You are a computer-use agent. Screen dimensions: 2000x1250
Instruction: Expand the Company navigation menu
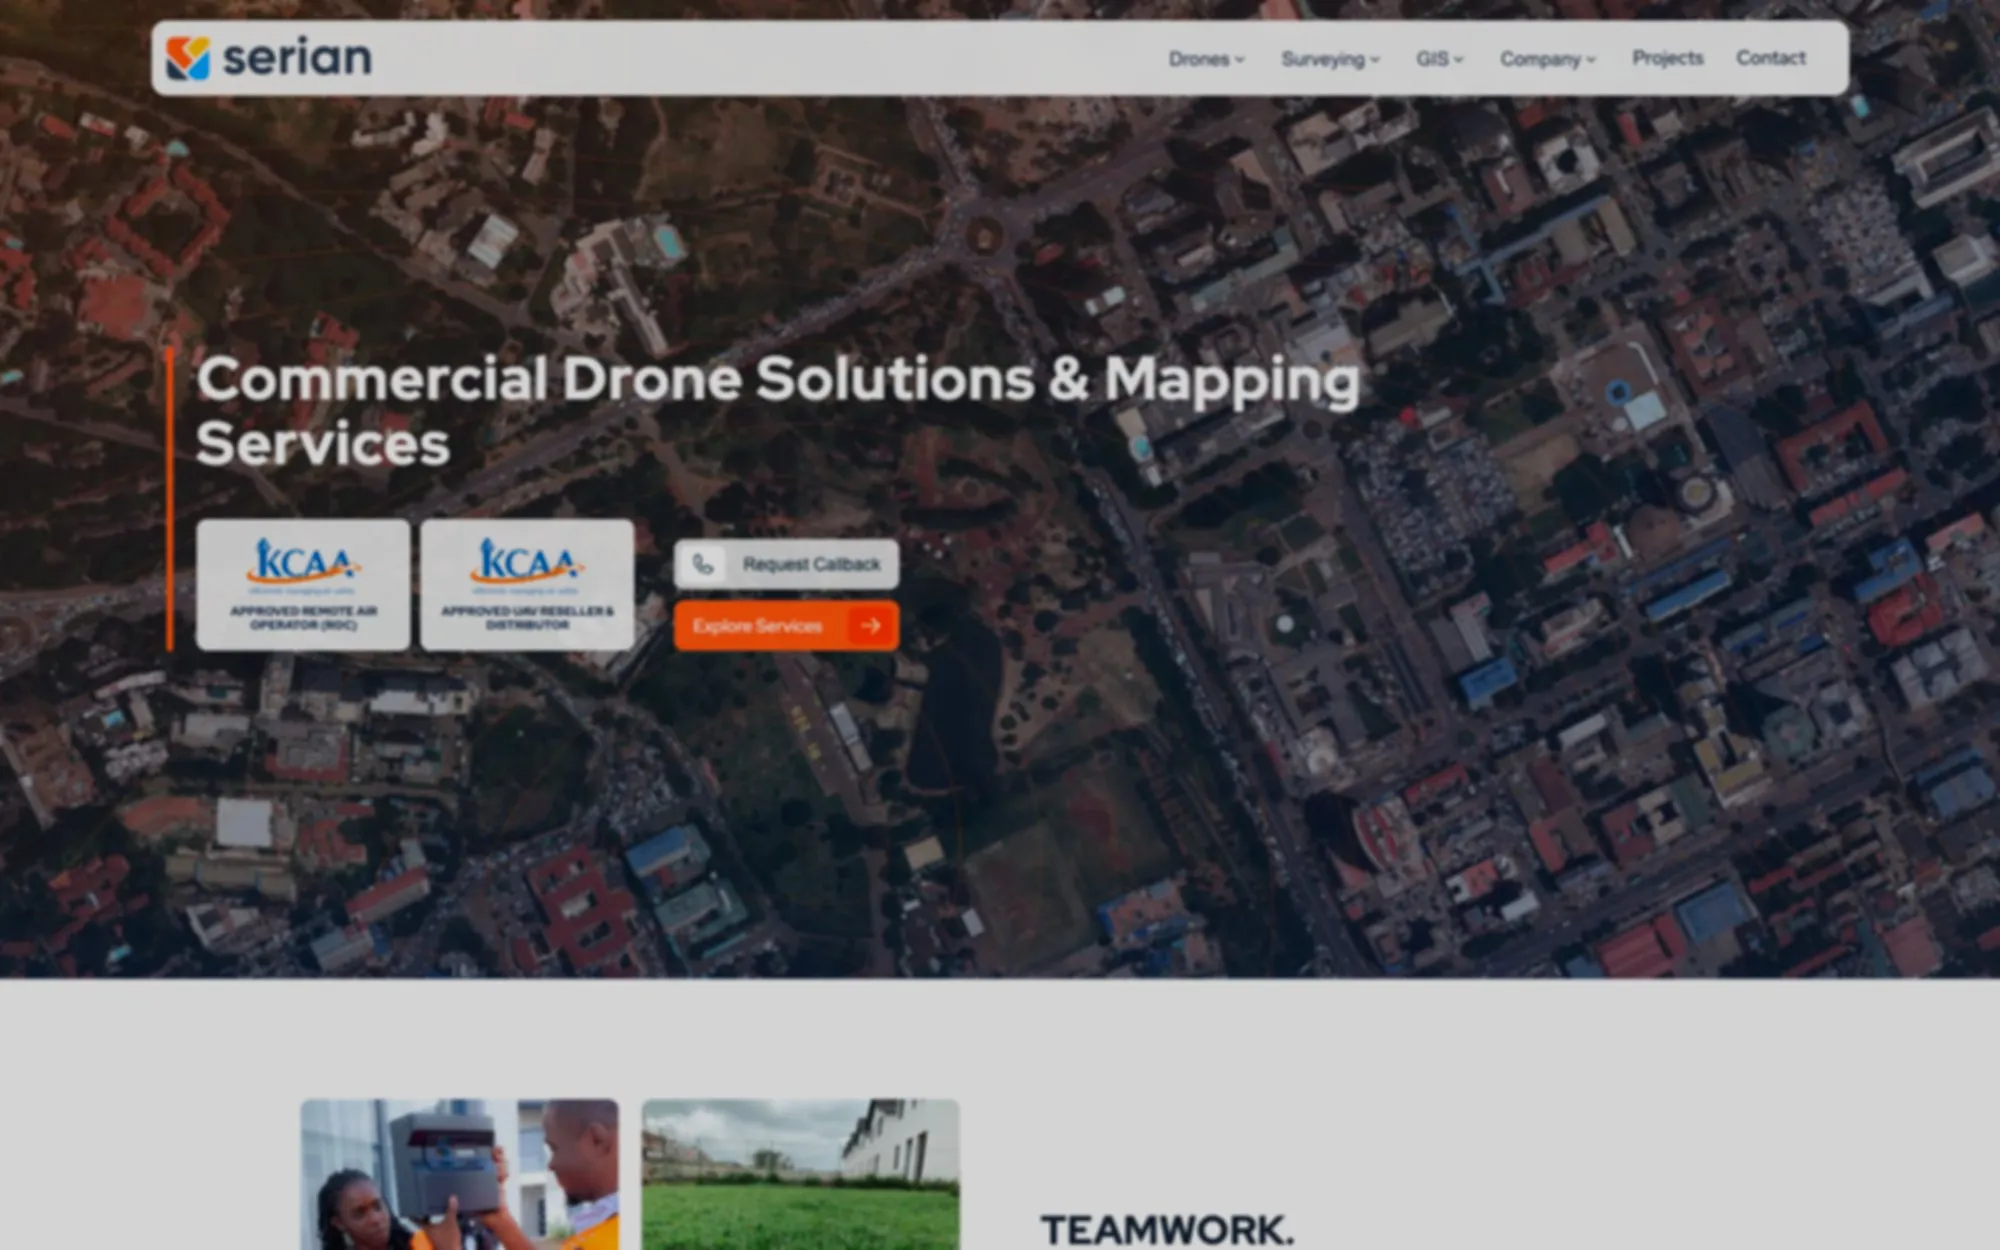coord(1547,59)
